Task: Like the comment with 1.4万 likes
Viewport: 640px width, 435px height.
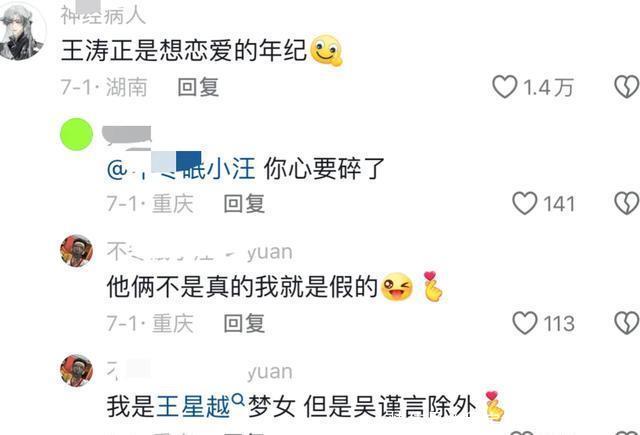Action: [505, 87]
